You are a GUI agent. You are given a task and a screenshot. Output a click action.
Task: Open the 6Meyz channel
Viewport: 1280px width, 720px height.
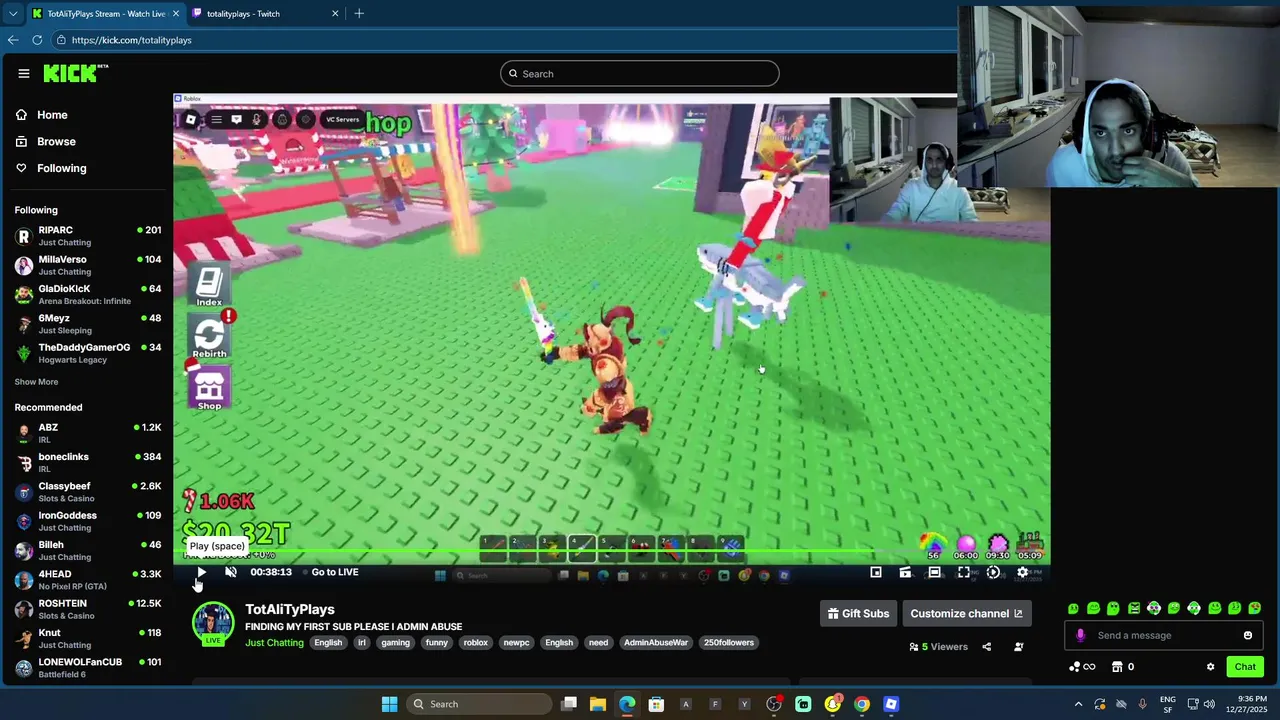click(x=88, y=324)
